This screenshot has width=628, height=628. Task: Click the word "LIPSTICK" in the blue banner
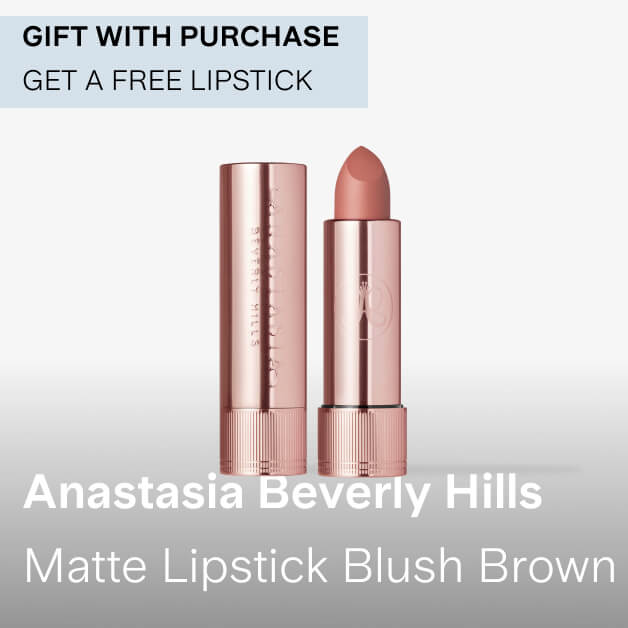252,80
